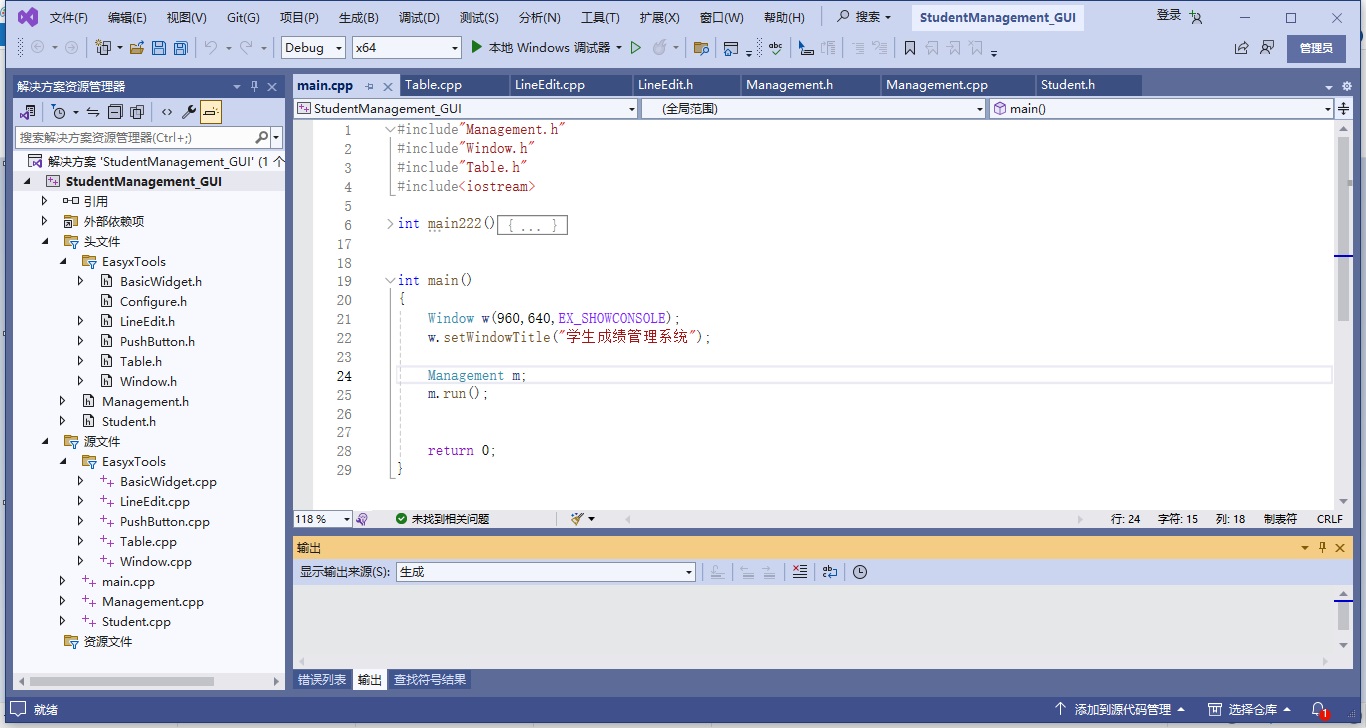
Task: Open the 全局范围 scope dropdown
Action: tap(814, 108)
